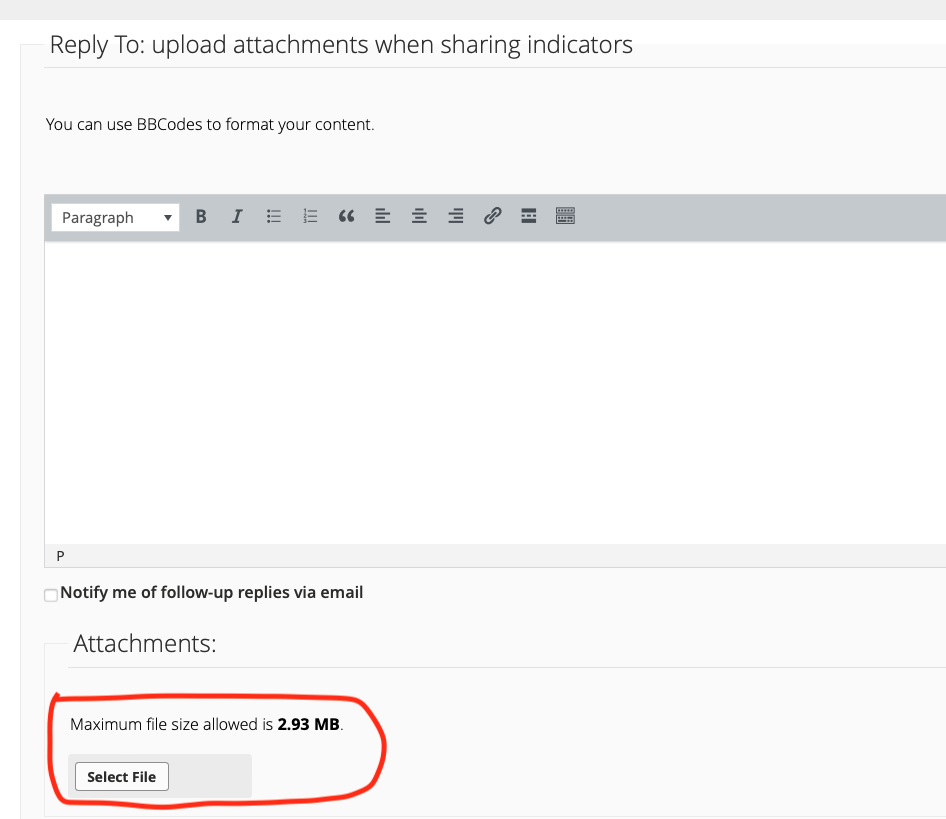Click the P element path in status bar
This screenshot has width=946, height=819.
pyautogui.click(x=61, y=556)
